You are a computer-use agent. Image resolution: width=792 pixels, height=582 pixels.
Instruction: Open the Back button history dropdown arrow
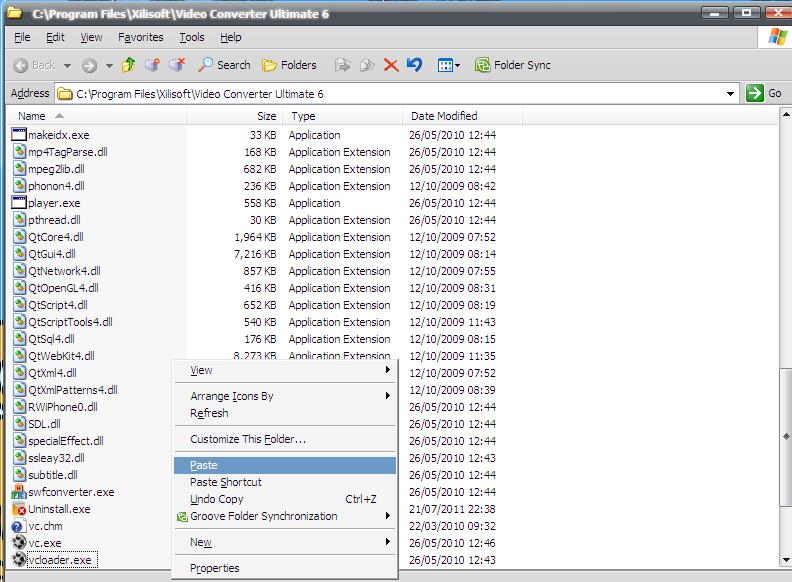click(67, 66)
